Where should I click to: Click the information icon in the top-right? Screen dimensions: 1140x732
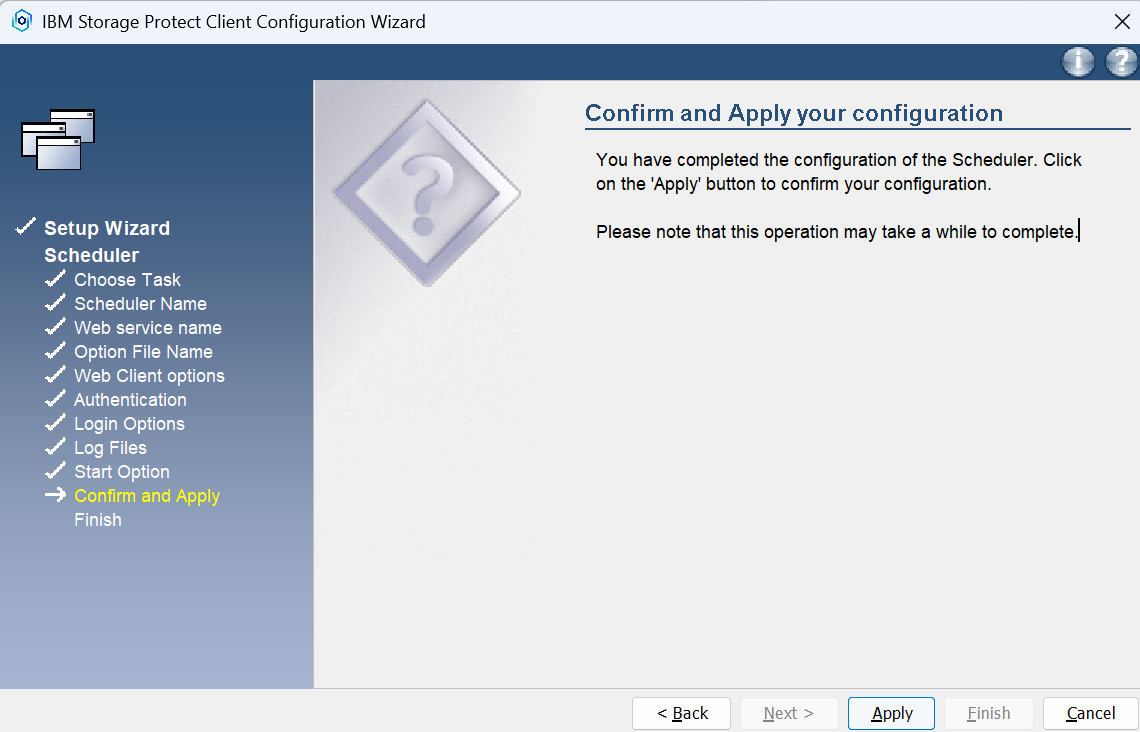1078,62
